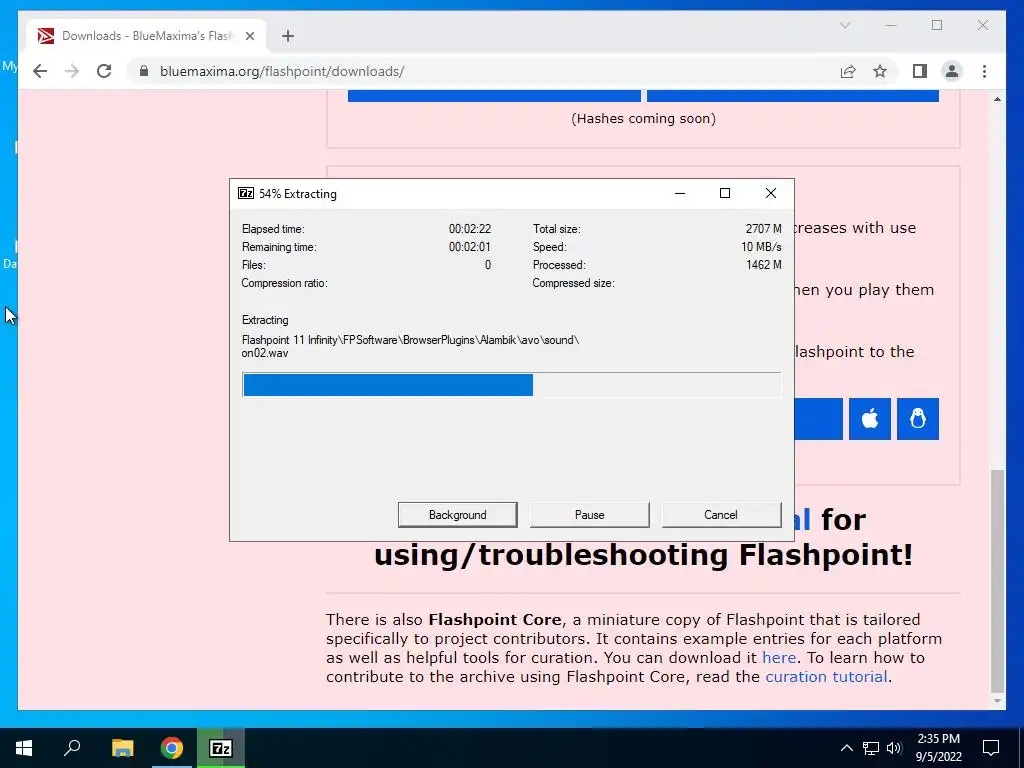The height and width of the screenshot is (768, 1024).
Task: Open the curation tutorial link
Action: point(825,677)
